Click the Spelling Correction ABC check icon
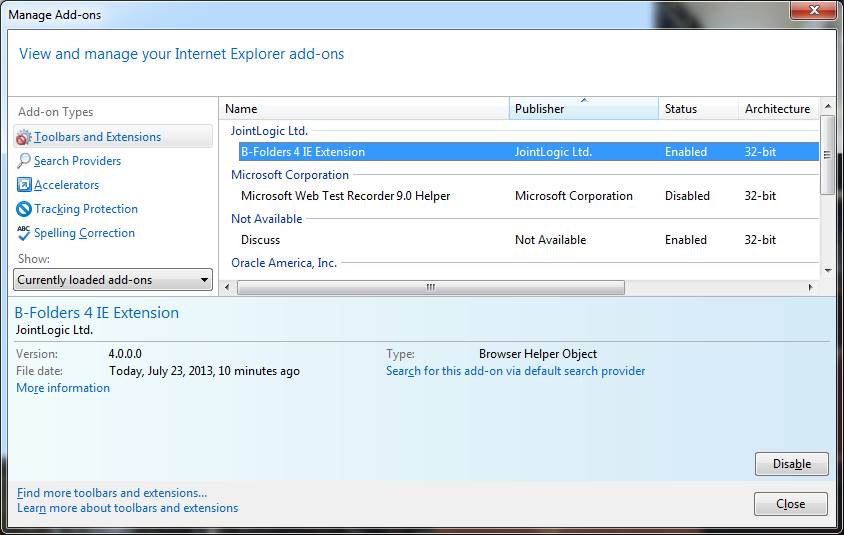844x535 pixels. pos(24,233)
